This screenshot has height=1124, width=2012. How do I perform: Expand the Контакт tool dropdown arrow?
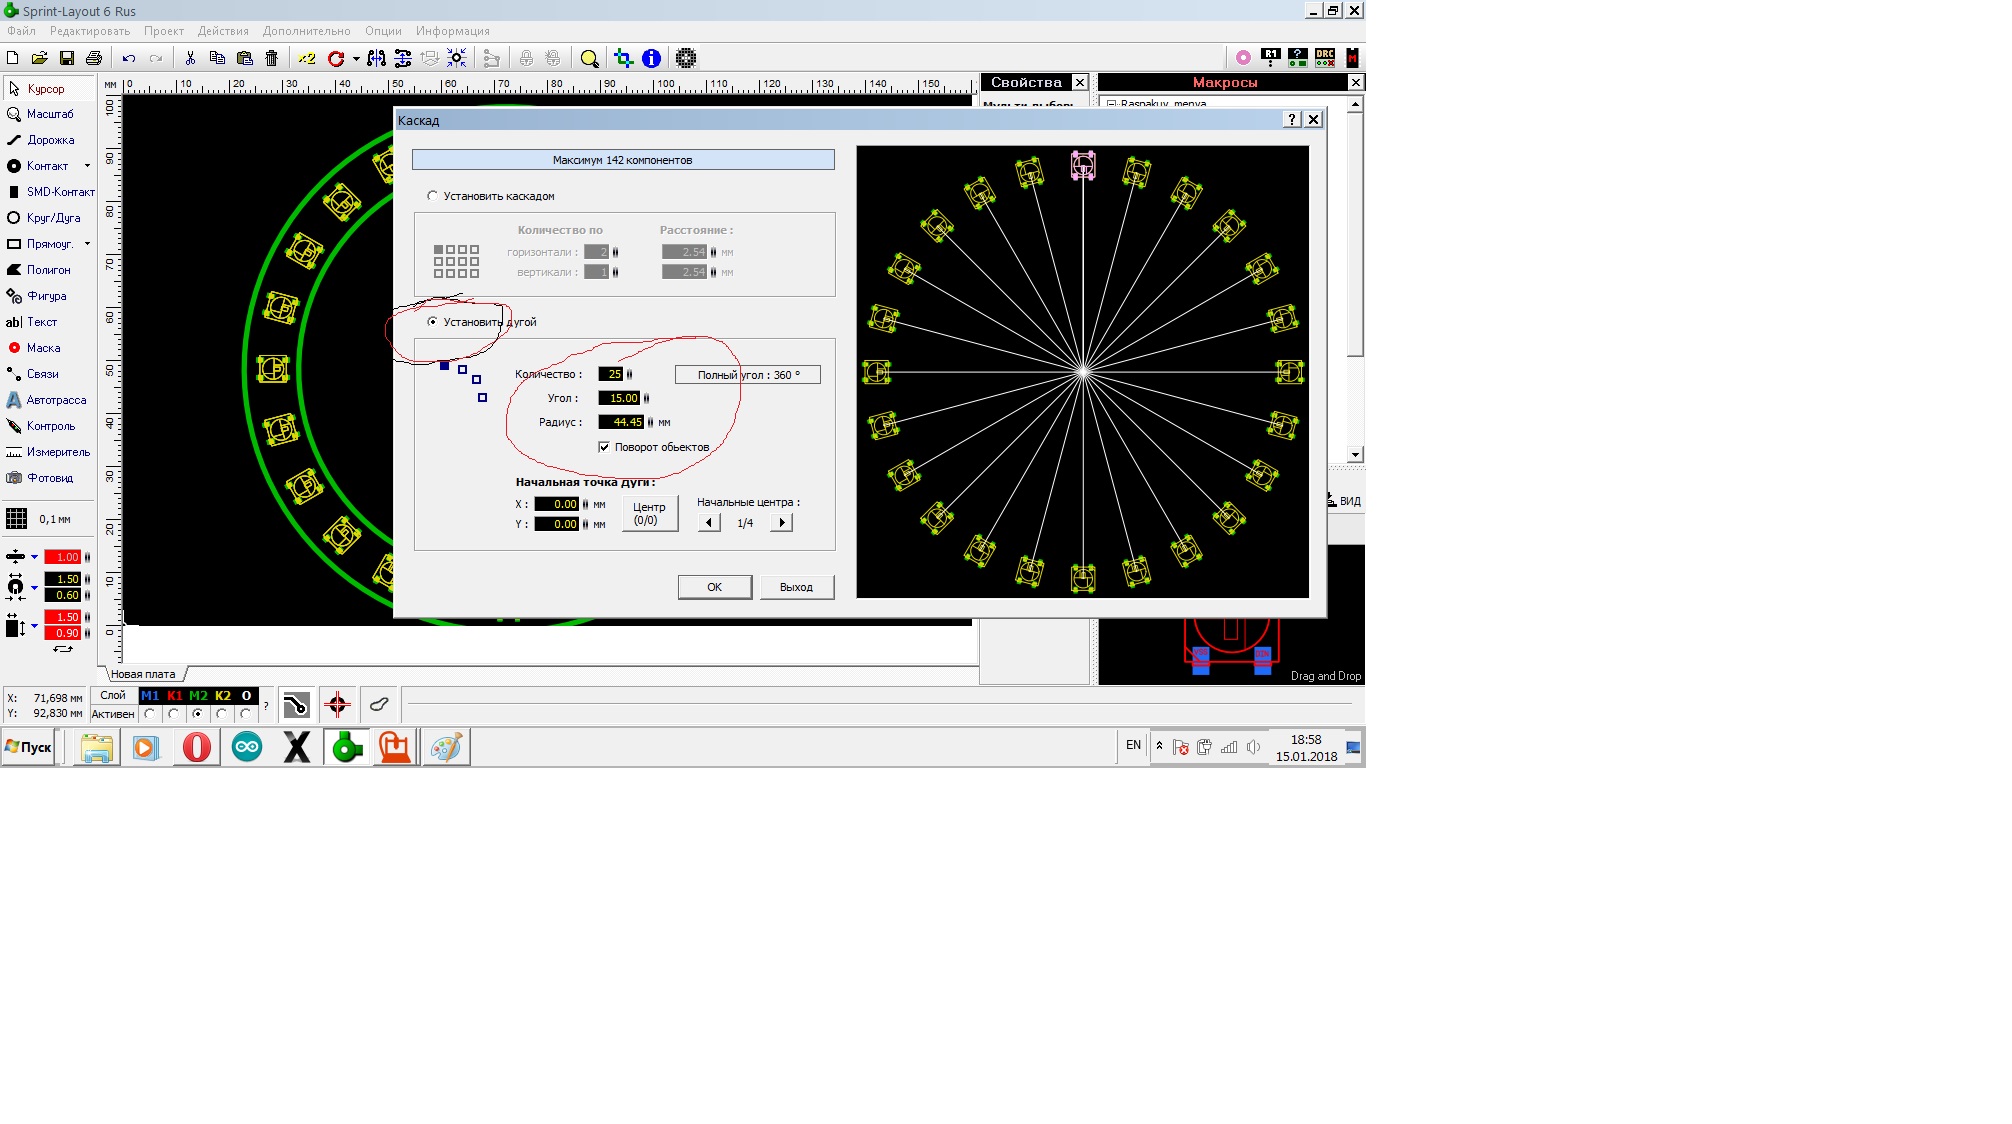[88, 166]
